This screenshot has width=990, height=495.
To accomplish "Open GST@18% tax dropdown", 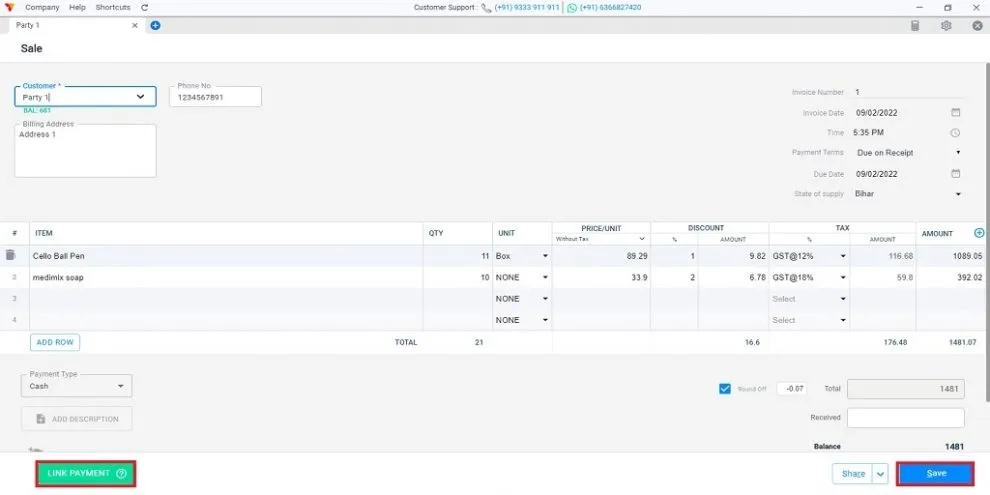I will coord(843,278).
